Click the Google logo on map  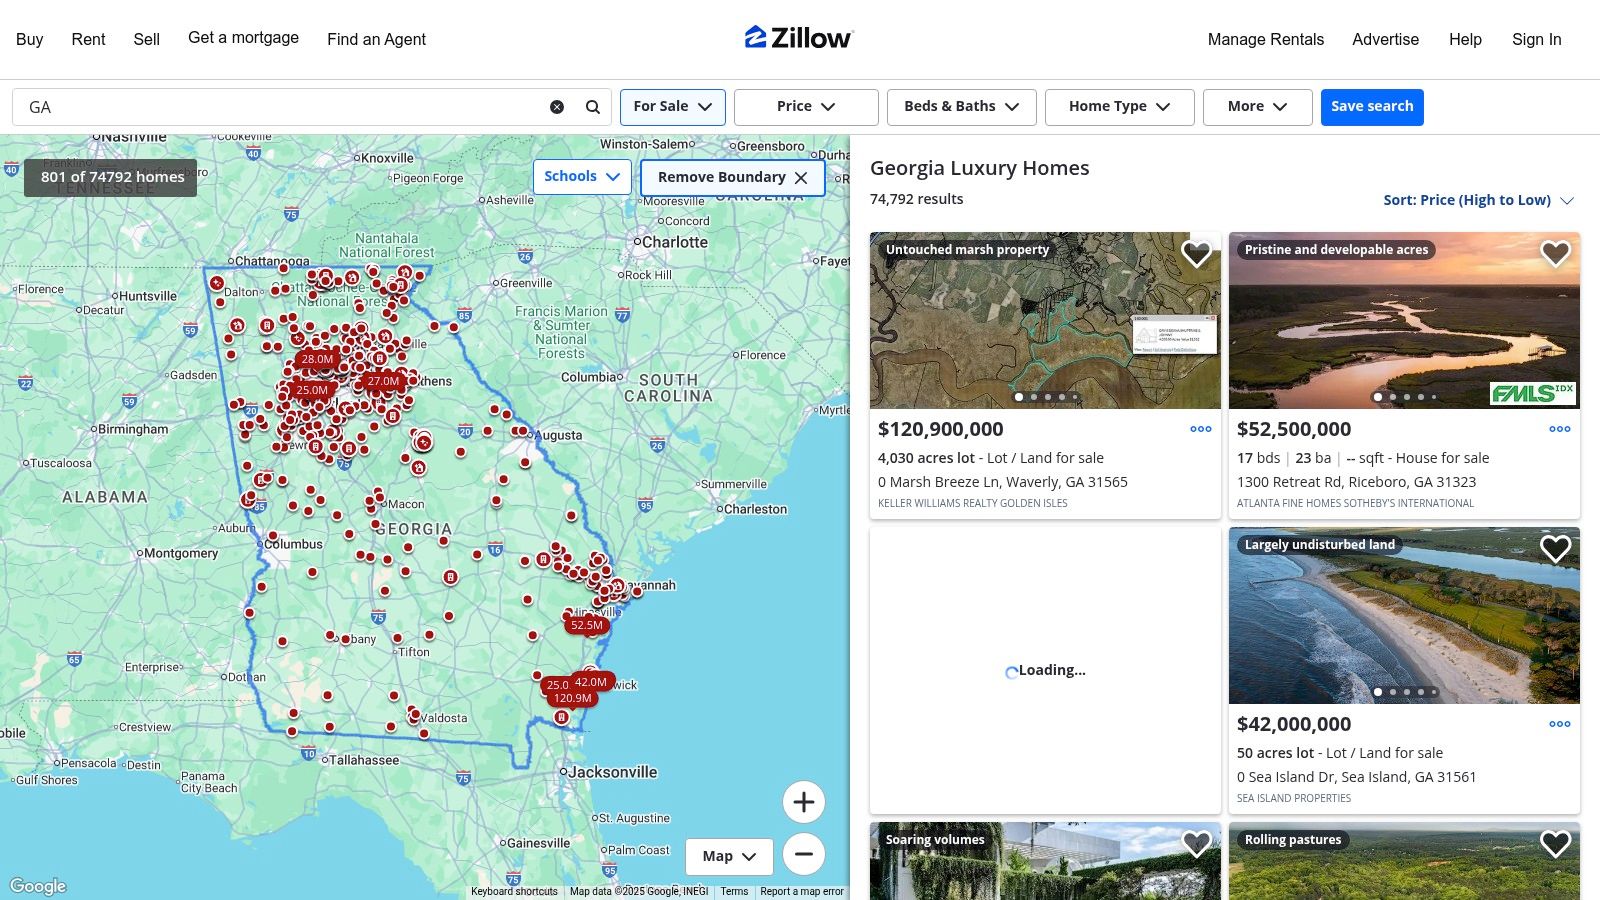[x=38, y=886]
